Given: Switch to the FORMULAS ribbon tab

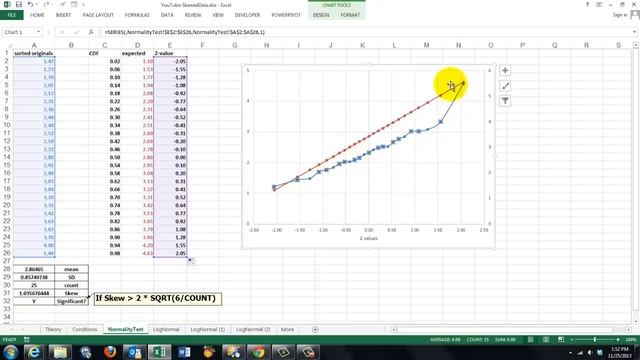Looking at the screenshot, I should coord(137,15).
